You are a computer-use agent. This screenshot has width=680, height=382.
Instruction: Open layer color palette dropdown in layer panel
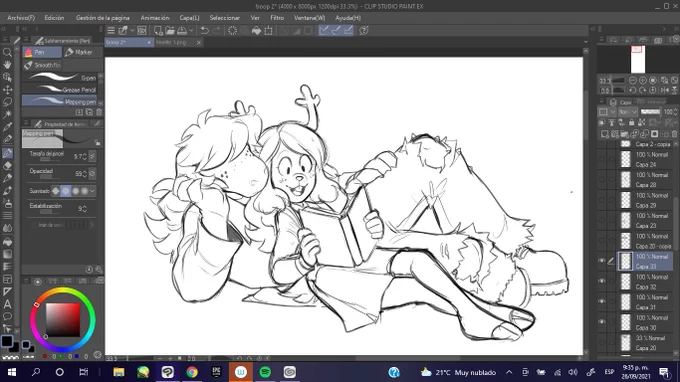612,112
